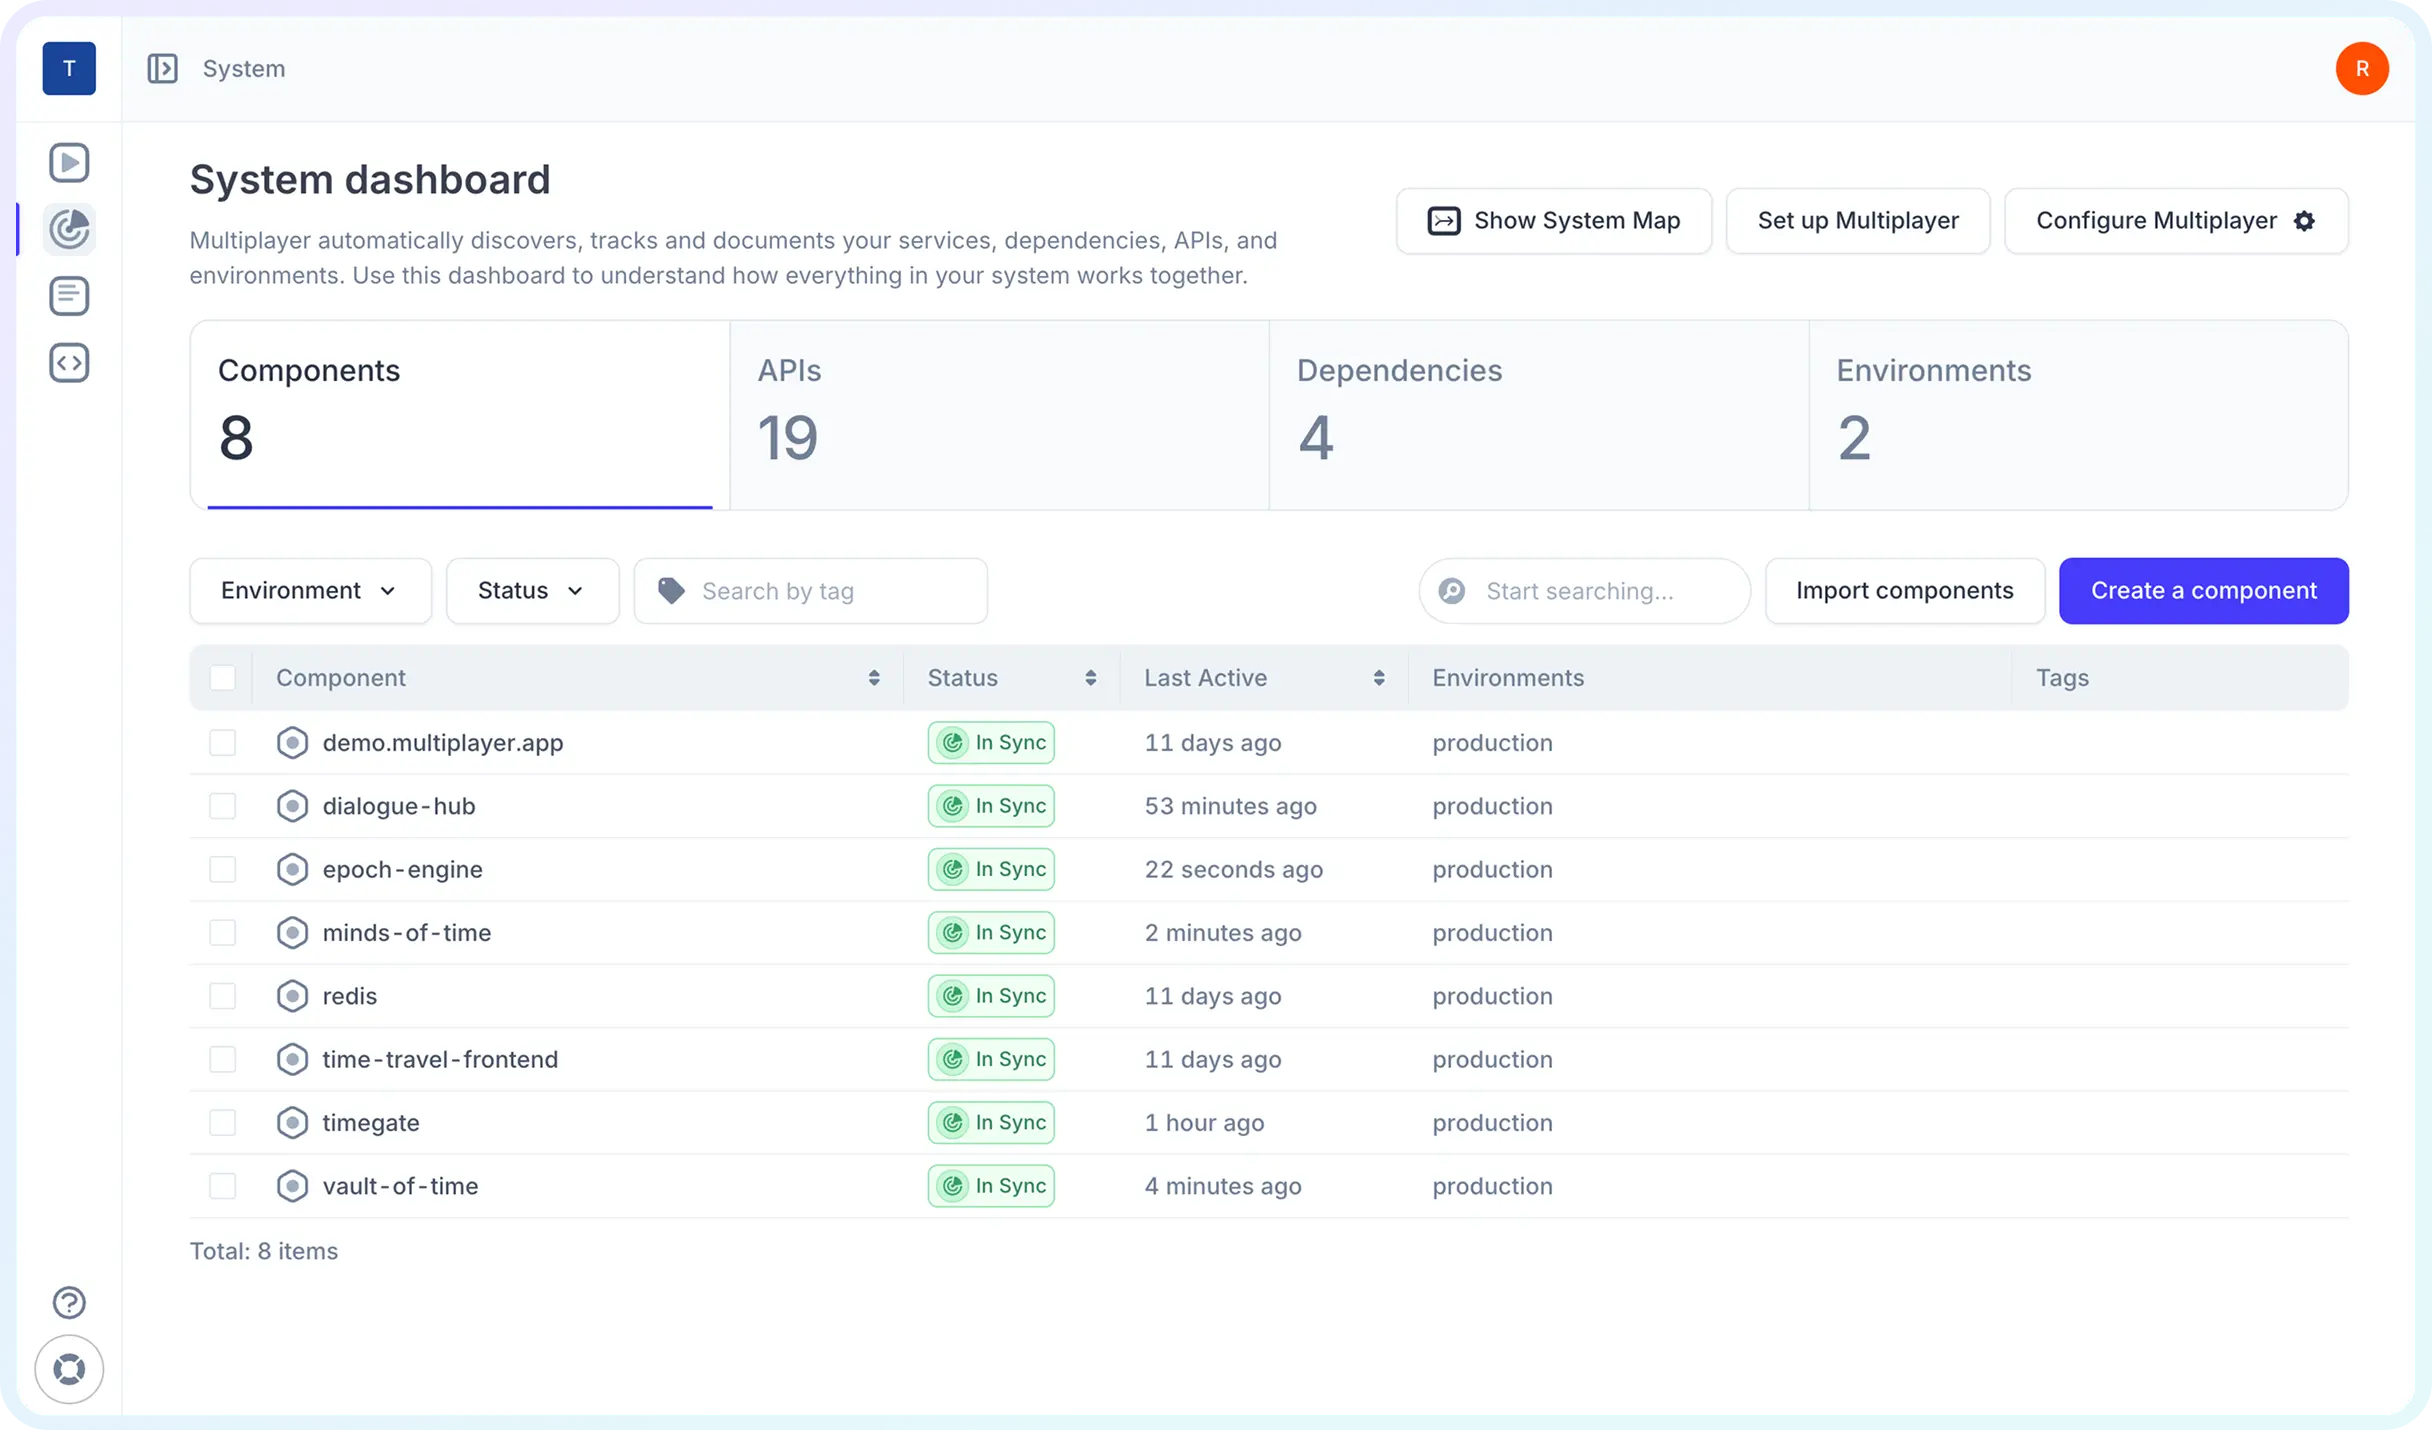
Task: Open the Status filter dropdown
Action: click(532, 591)
